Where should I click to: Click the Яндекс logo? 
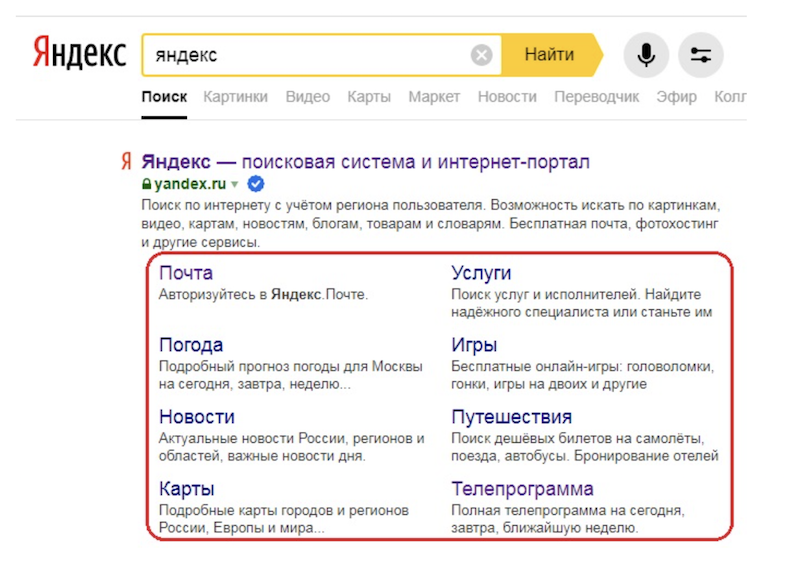coord(80,53)
